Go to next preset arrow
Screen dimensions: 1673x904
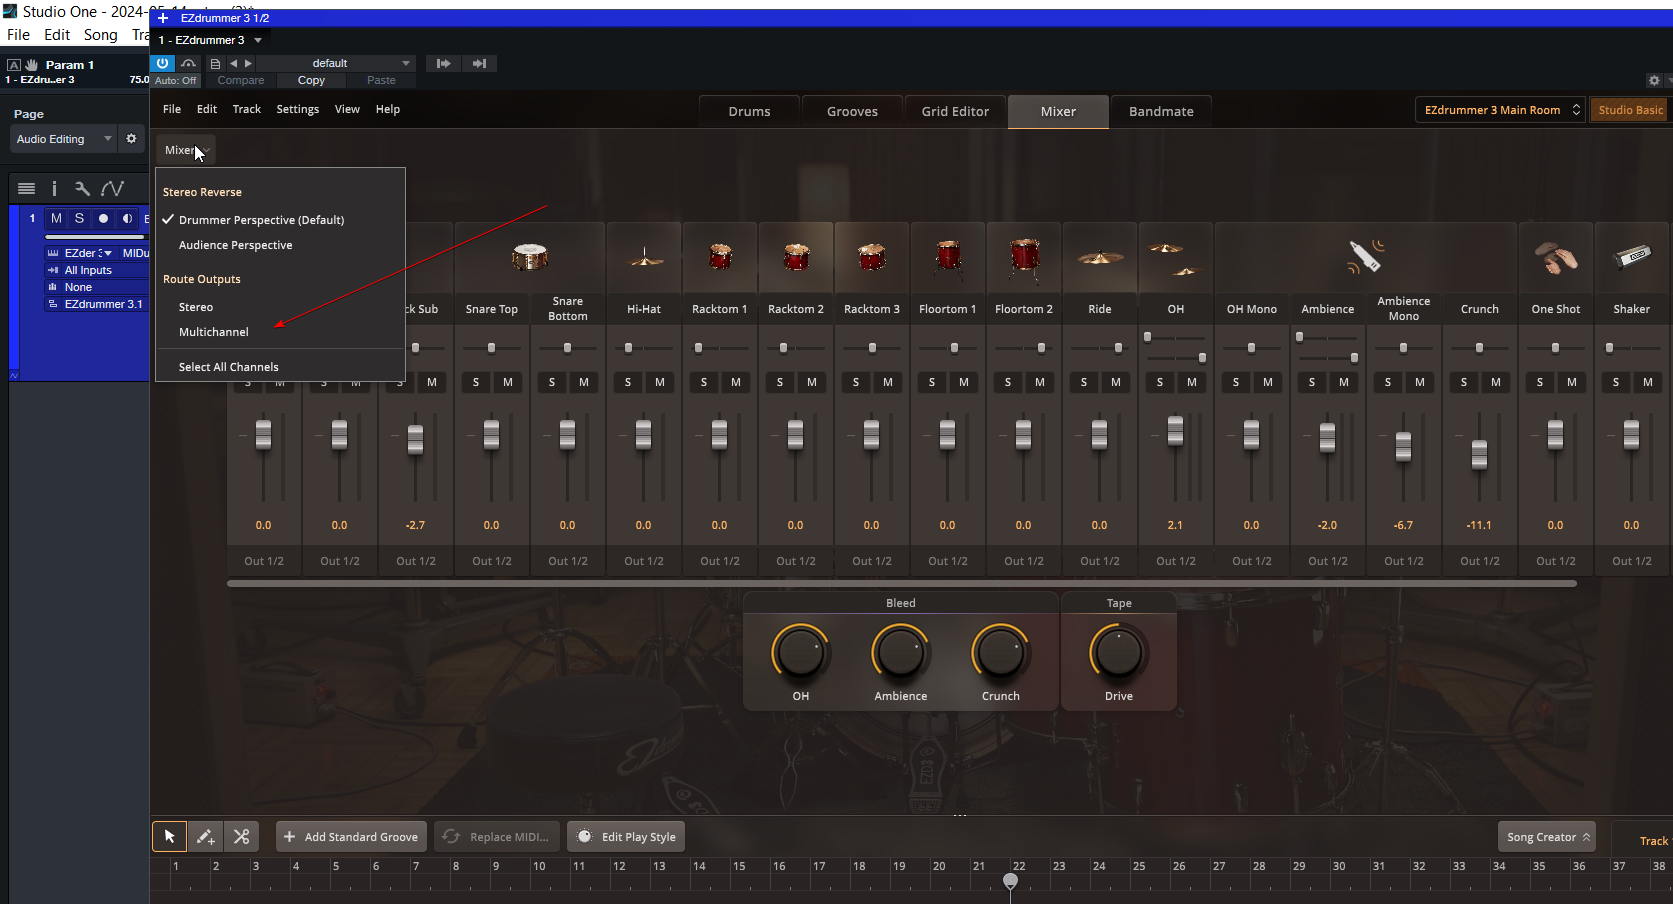pyautogui.click(x=249, y=63)
